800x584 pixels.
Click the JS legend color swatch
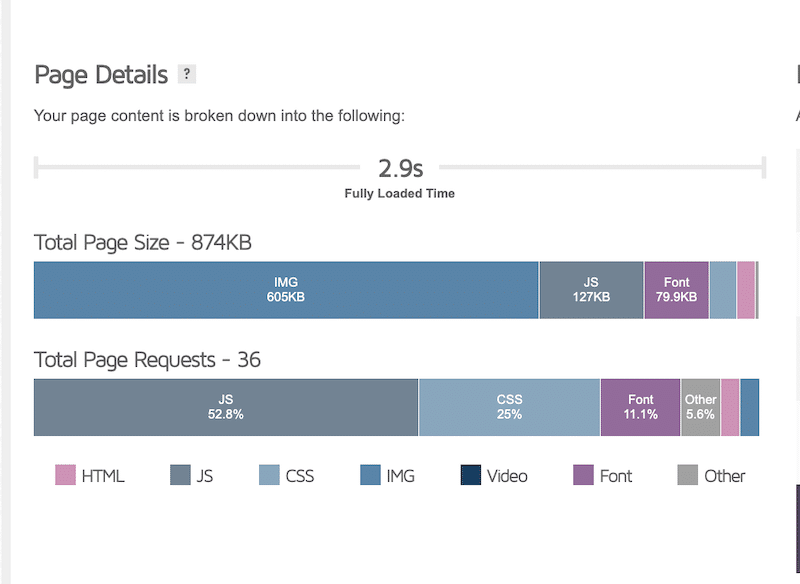pyautogui.click(x=180, y=475)
